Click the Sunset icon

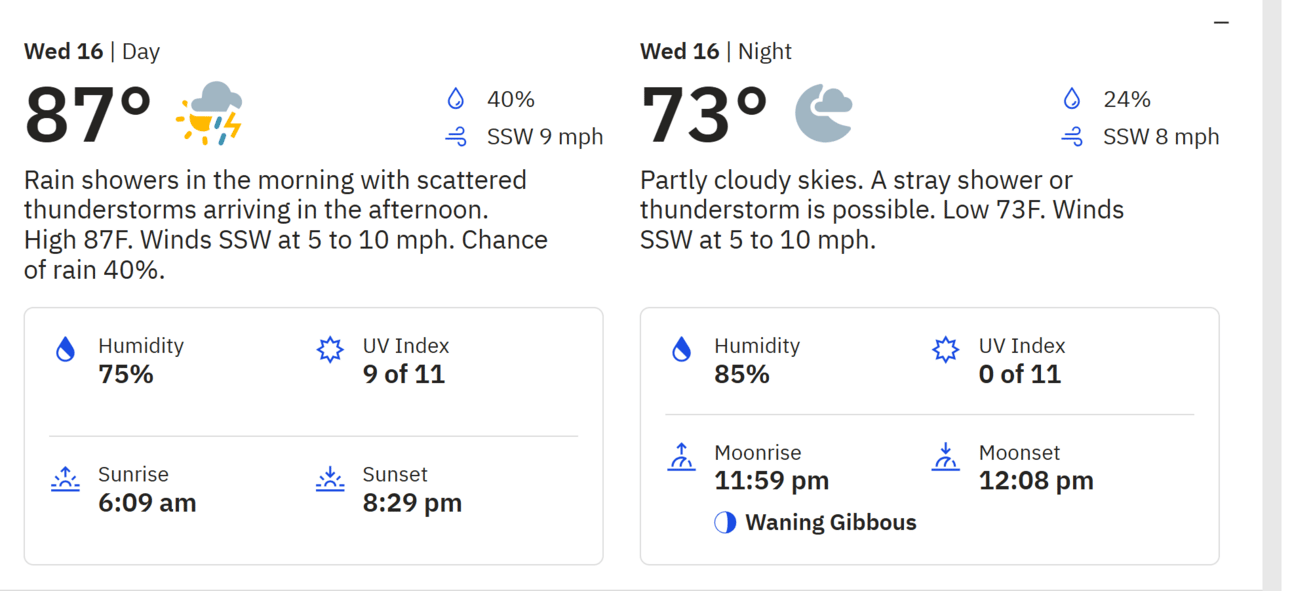[x=329, y=478]
